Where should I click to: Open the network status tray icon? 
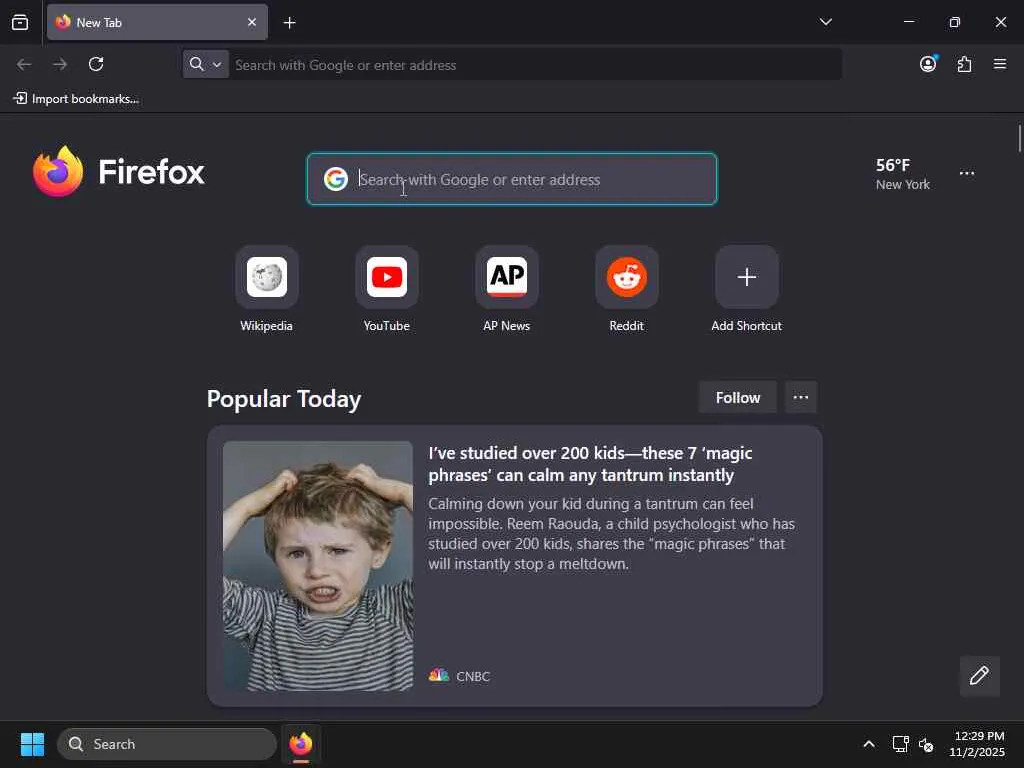click(901, 744)
